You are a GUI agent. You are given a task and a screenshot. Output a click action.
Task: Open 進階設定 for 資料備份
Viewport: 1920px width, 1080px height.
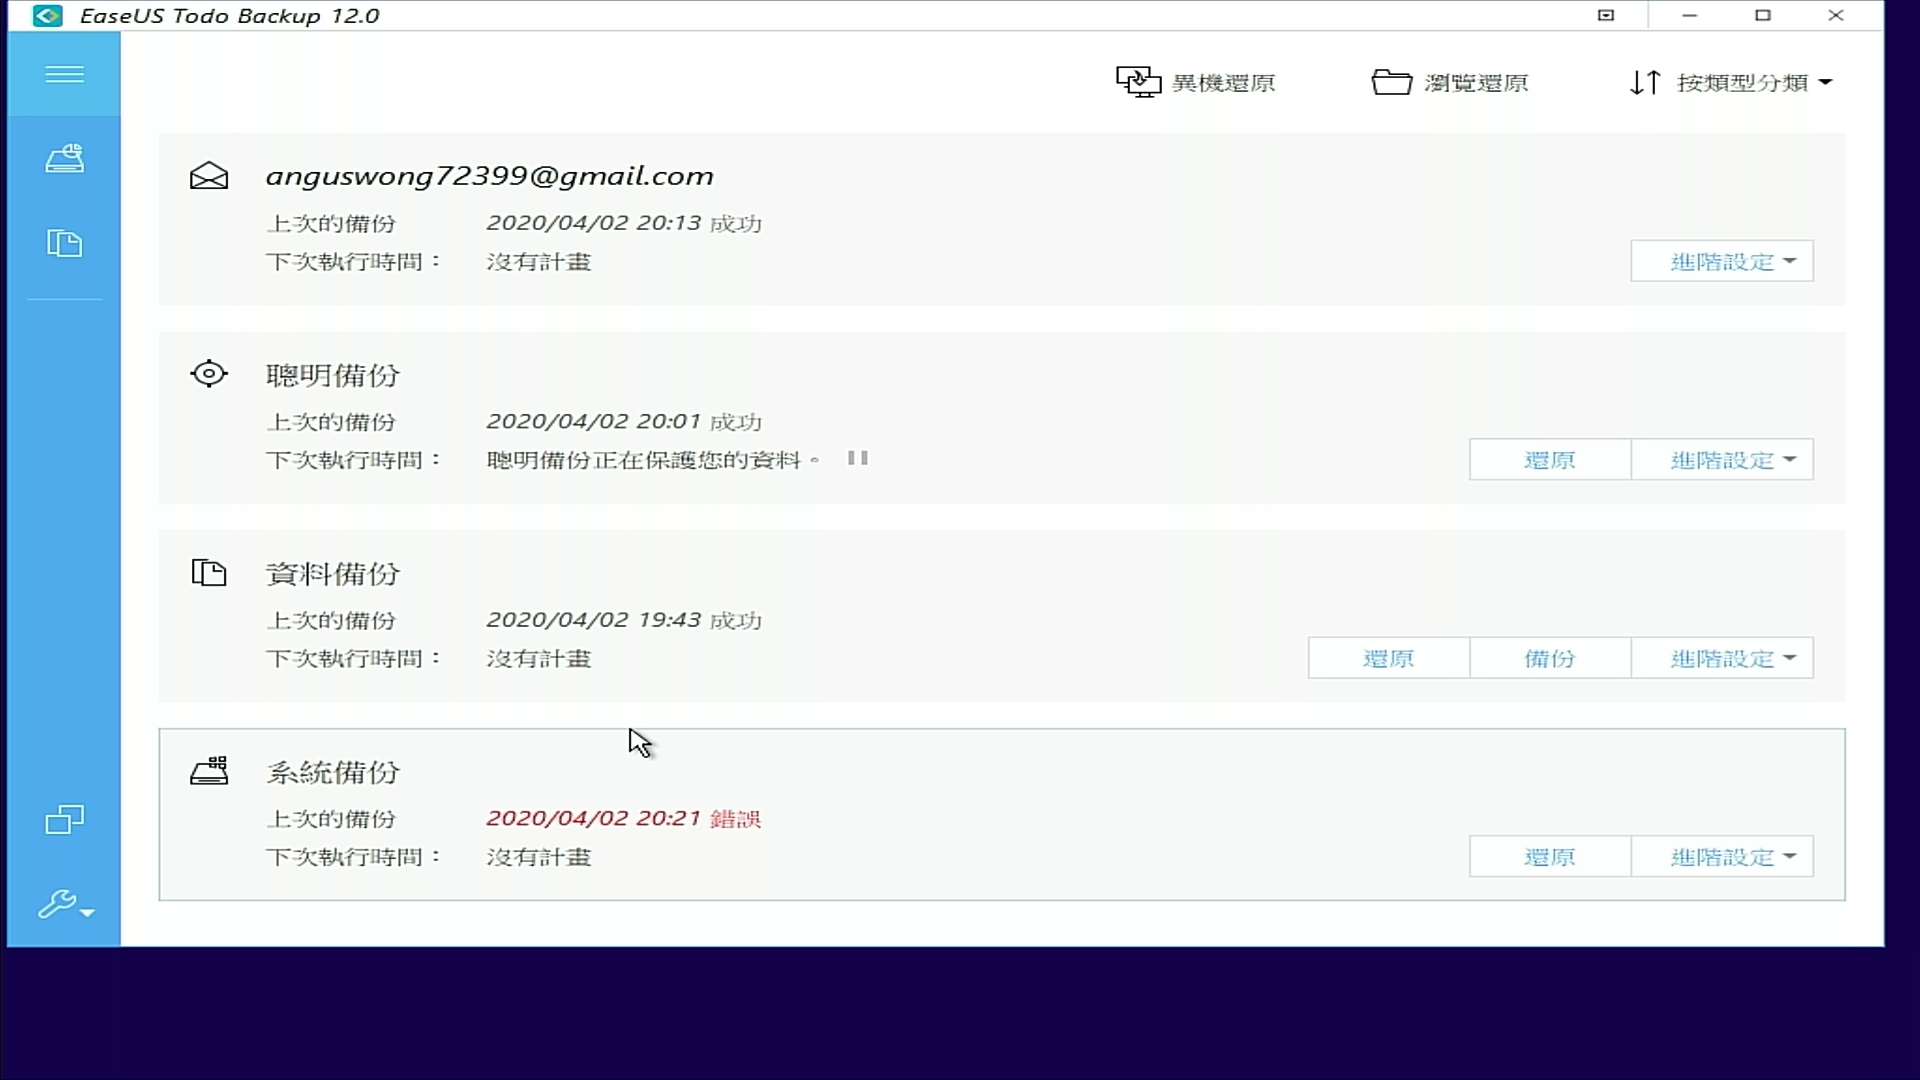(x=1721, y=658)
